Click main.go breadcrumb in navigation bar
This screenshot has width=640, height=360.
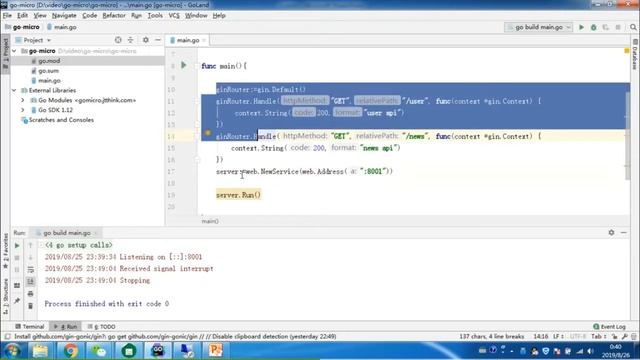[x=62, y=27]
